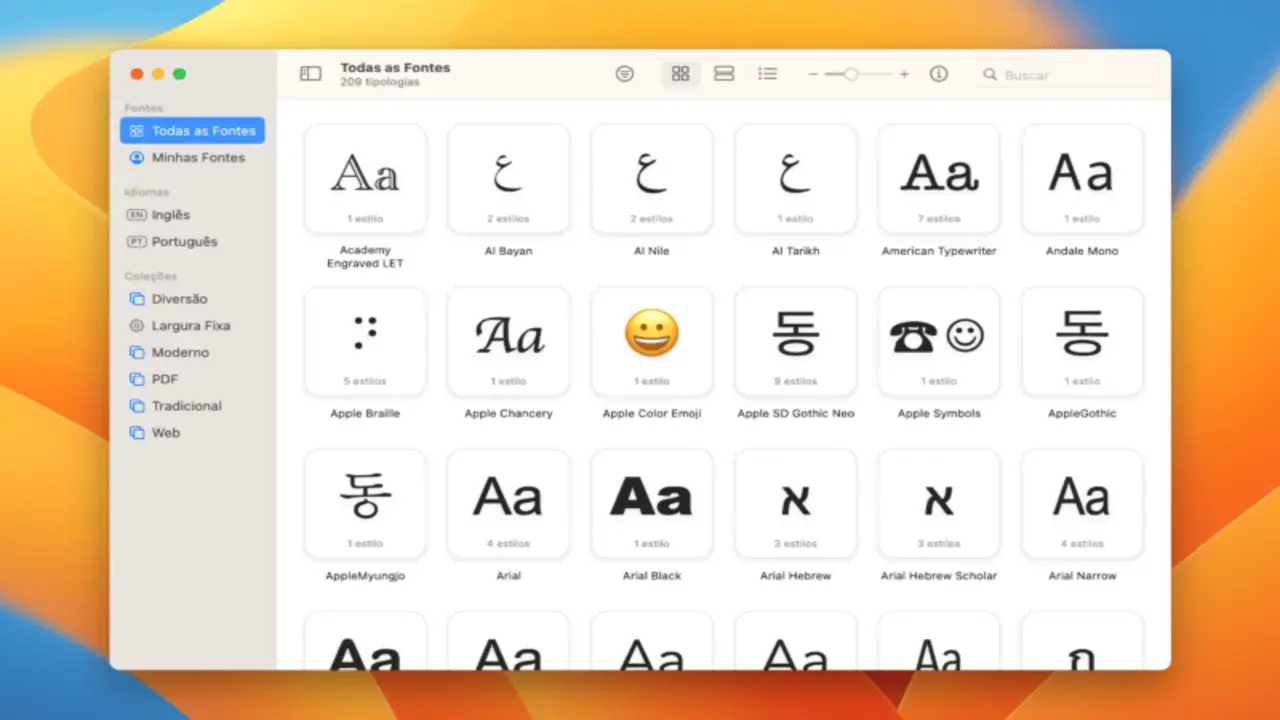Viewport: 1280px width, 720px height.
Task: Click the minus icon to shrink previews
Action: 813,74
